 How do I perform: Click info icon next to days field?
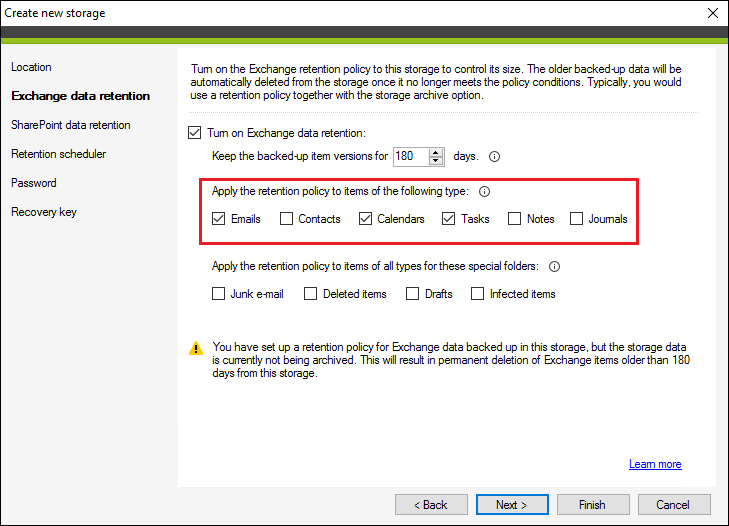pyautogui.click(x=494, y=157)
